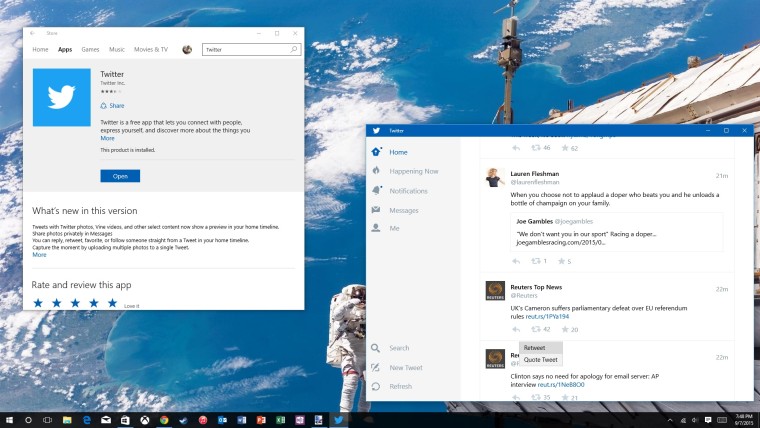
Task: Open the quoted Joe Gambles tweet
Action: coord(617,232)
